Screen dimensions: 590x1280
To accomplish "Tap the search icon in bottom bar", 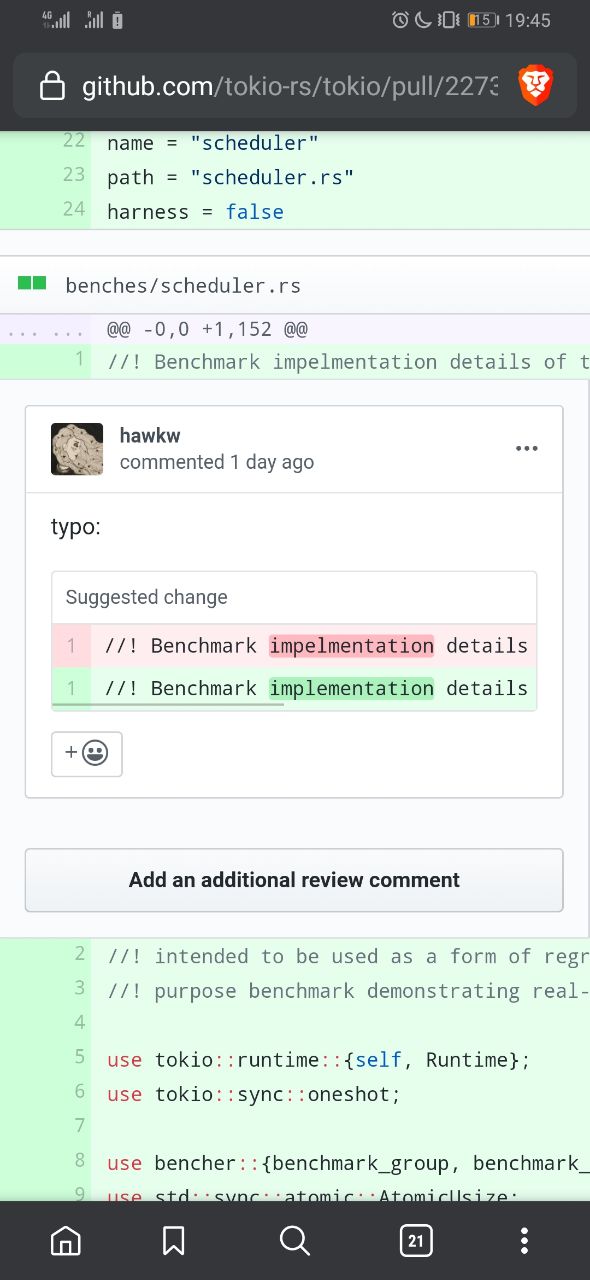I will point(294,1241).
